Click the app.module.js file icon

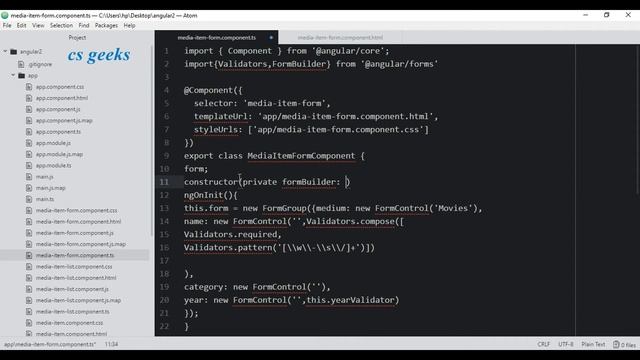[29, 143]
